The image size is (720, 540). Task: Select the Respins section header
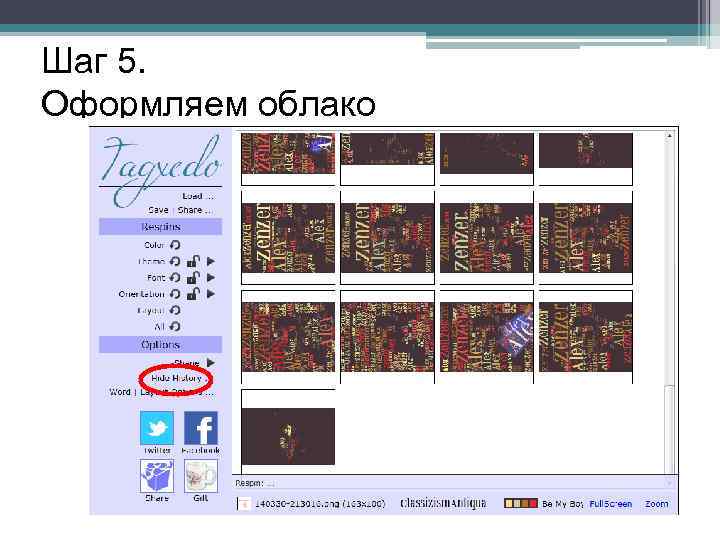coord(160,227)
